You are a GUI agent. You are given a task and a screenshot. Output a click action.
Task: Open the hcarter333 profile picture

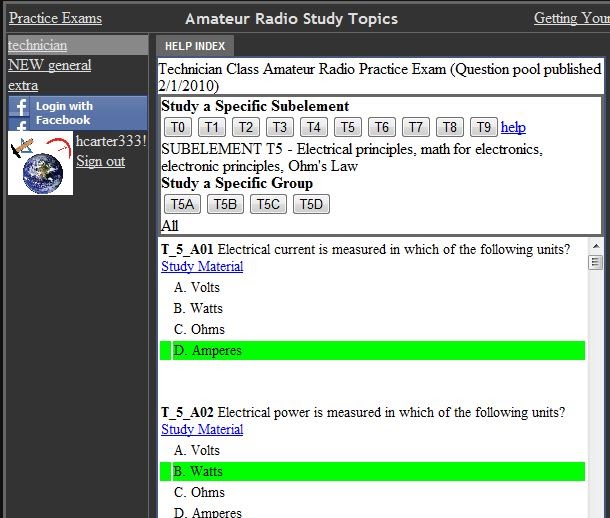click(40, 163)
